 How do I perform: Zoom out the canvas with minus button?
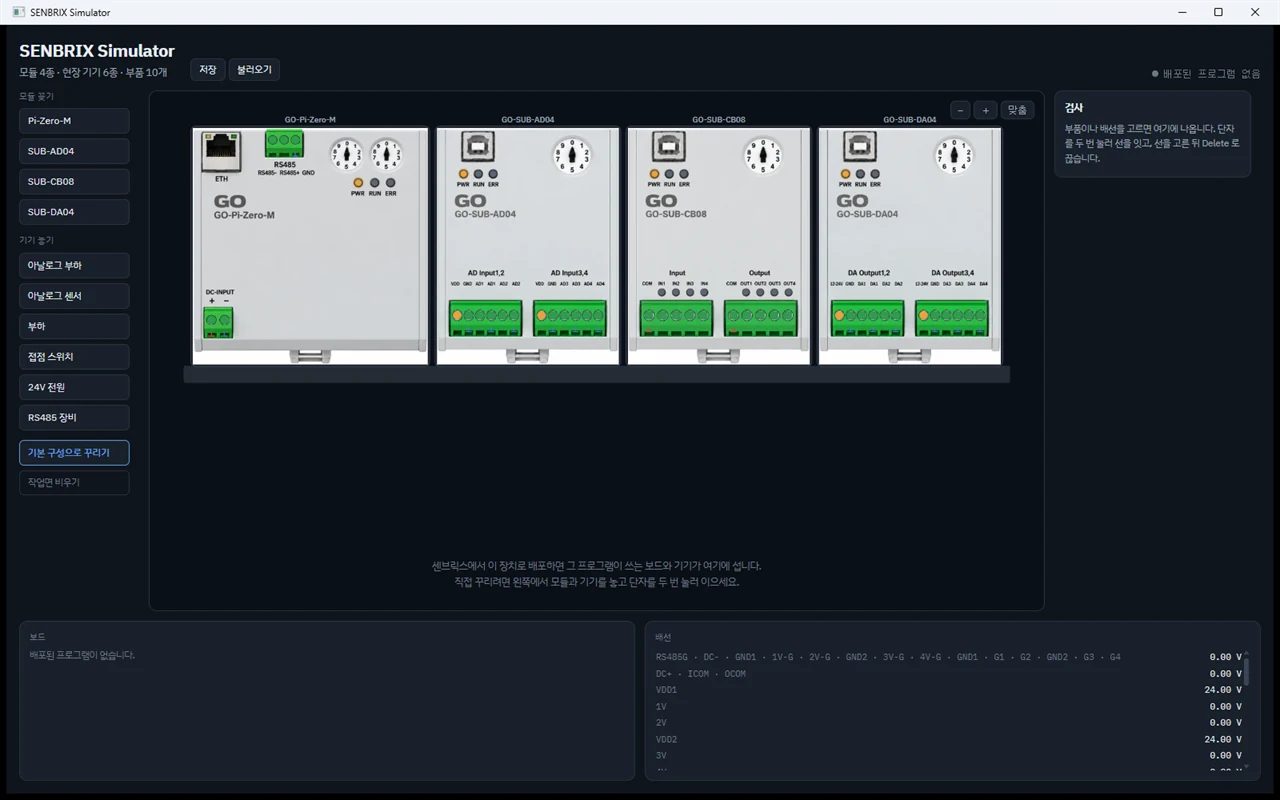point(960,110)
